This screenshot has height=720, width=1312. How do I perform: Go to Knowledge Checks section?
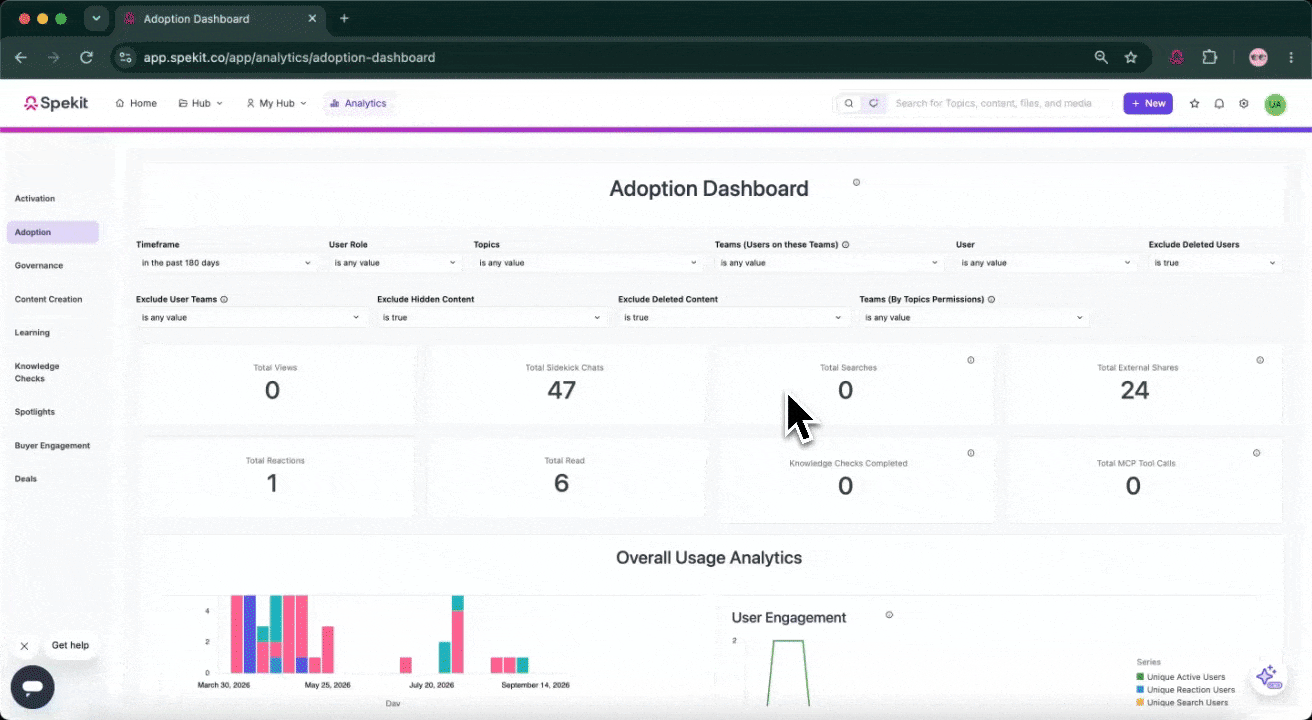pos(38,372)
